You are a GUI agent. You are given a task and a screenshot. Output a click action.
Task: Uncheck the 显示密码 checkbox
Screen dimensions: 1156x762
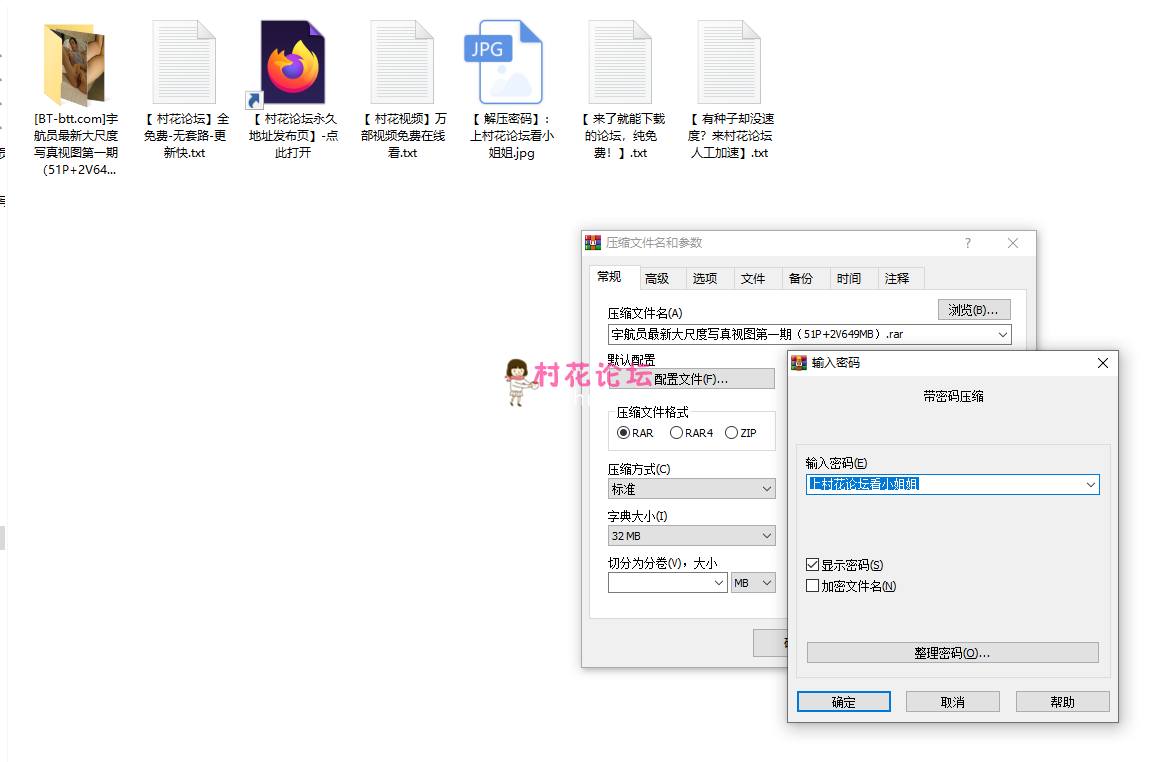813,565
